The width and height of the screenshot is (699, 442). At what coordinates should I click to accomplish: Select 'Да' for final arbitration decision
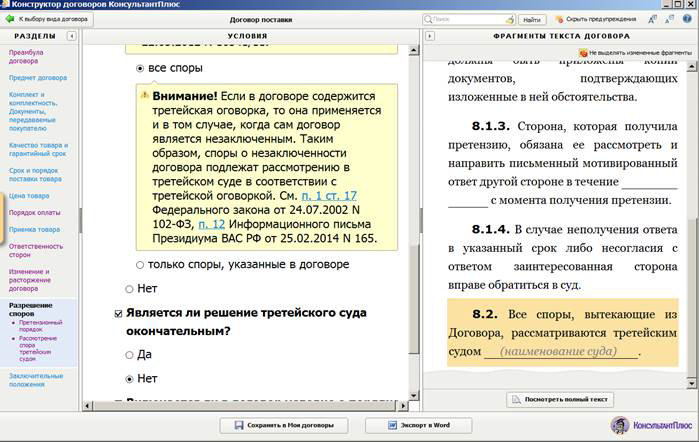tap(129, 355)
